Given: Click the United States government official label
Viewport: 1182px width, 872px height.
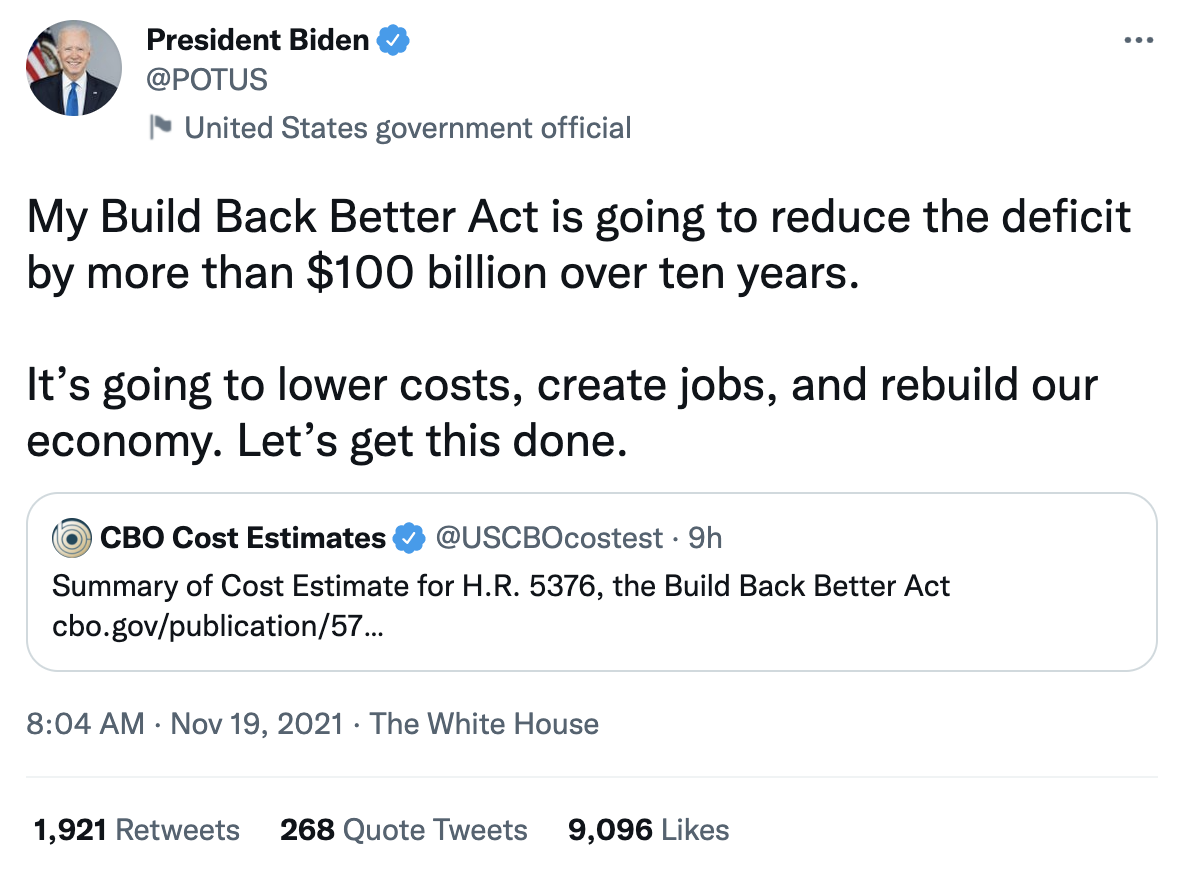Looking at the screenshot, I should (407, 128).
